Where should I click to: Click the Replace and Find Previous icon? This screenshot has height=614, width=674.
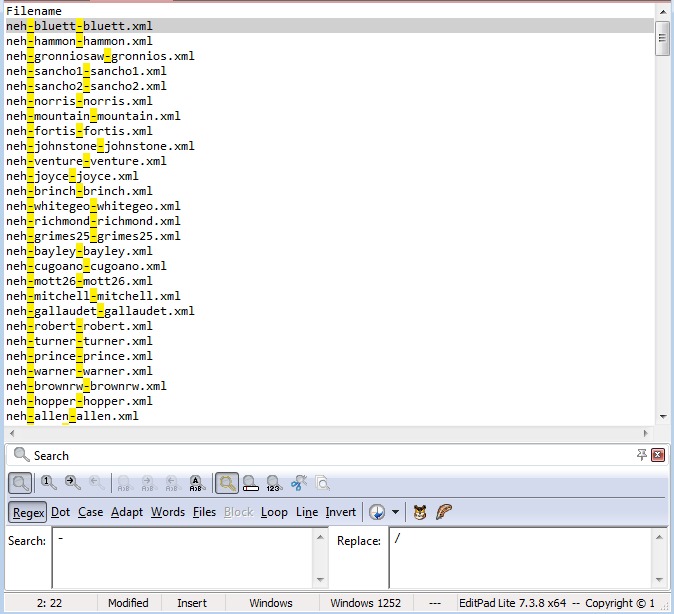pyautogui.click(x=172, y=483)
